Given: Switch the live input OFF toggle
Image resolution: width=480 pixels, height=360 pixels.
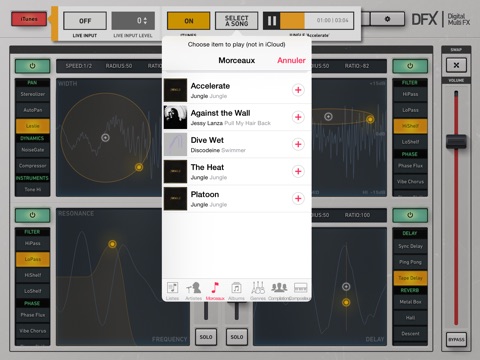Looking at the screenshot, I should 85,21.
